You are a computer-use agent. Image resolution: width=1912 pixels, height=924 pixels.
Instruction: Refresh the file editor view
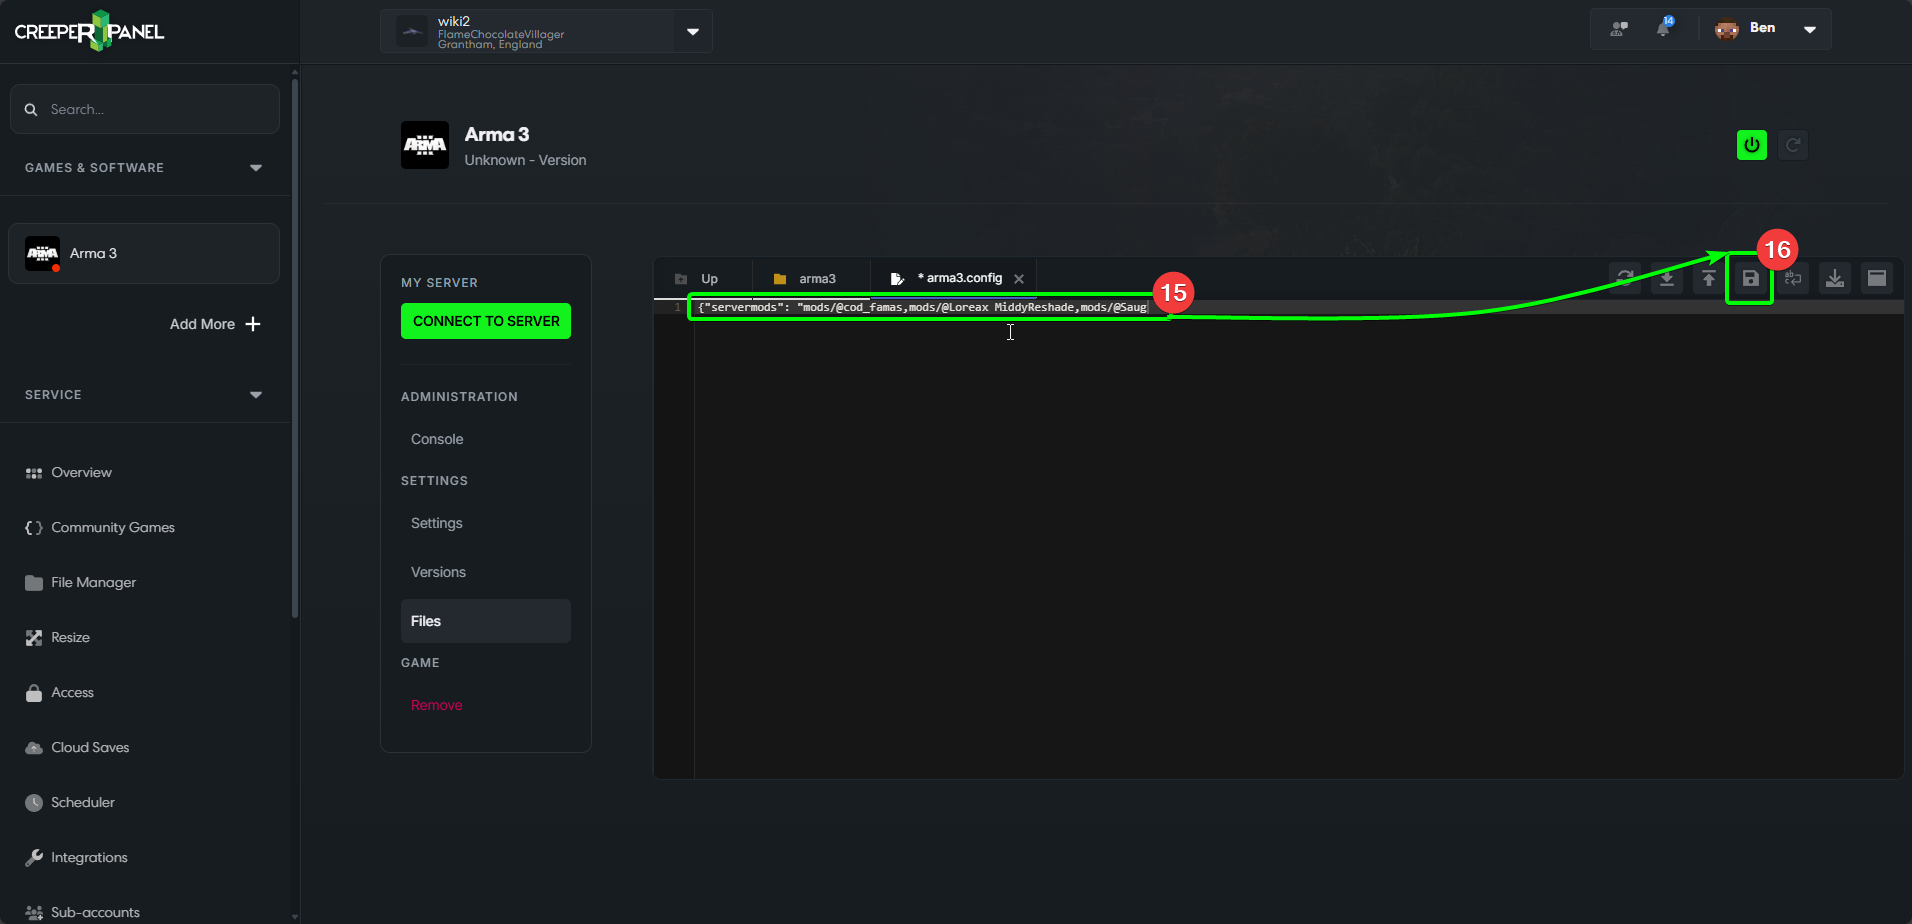(x=1624, y=278)
